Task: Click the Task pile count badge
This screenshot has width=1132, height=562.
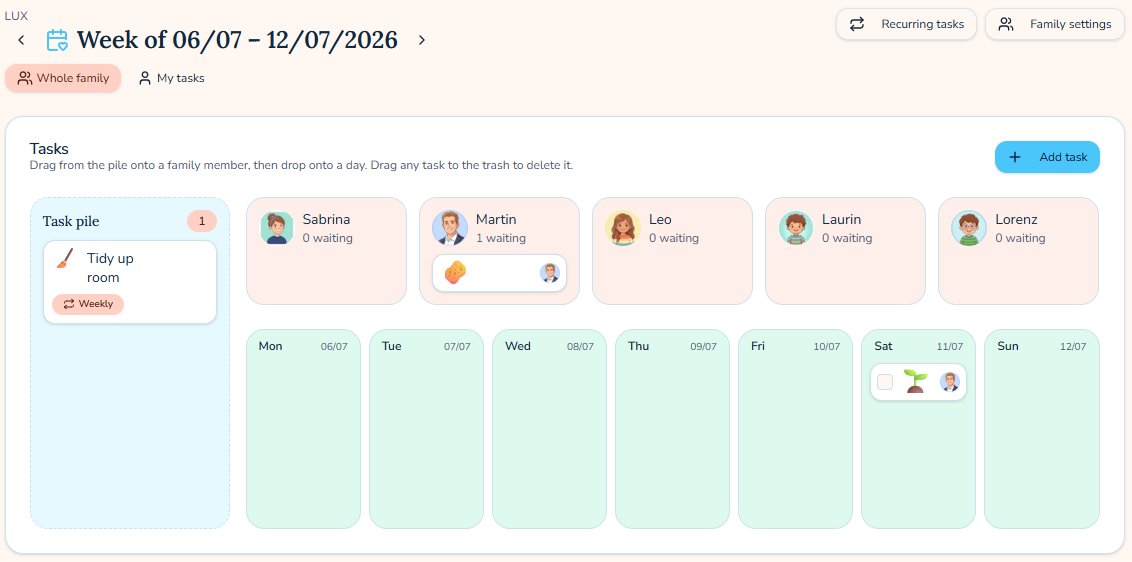Action: (x=202, y=221)
